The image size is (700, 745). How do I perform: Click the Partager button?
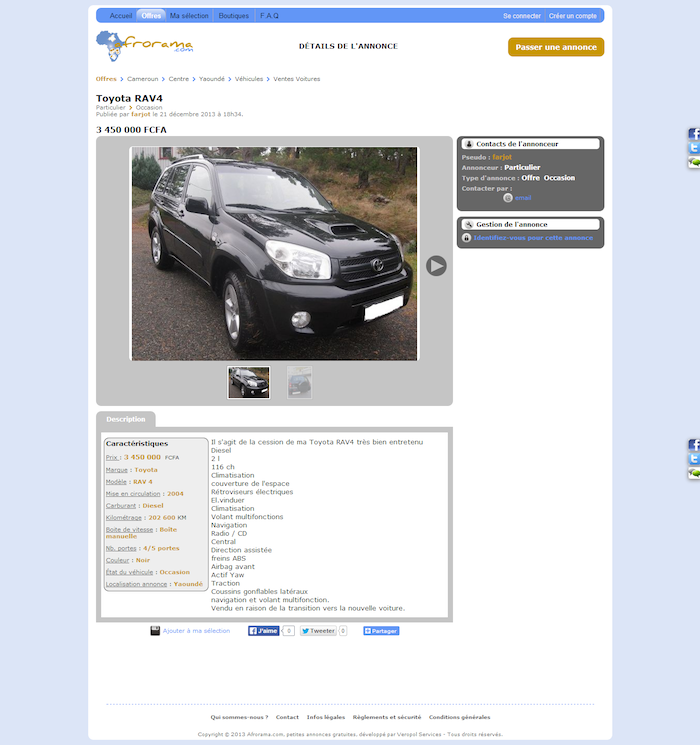tap(381, 630)
